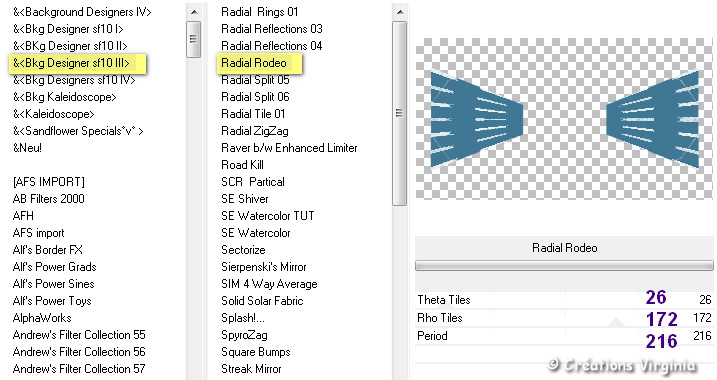Screen dimensions: 717x380
Task: Select Alf's Power Toys category
Action: pos(52,301)
